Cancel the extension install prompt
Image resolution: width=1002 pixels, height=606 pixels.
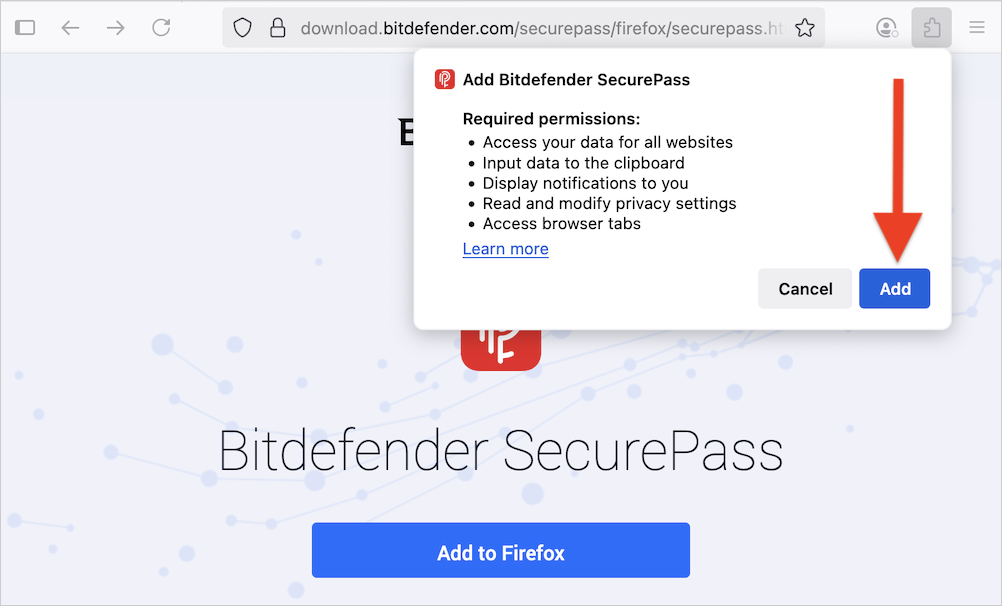coord(805,289)
